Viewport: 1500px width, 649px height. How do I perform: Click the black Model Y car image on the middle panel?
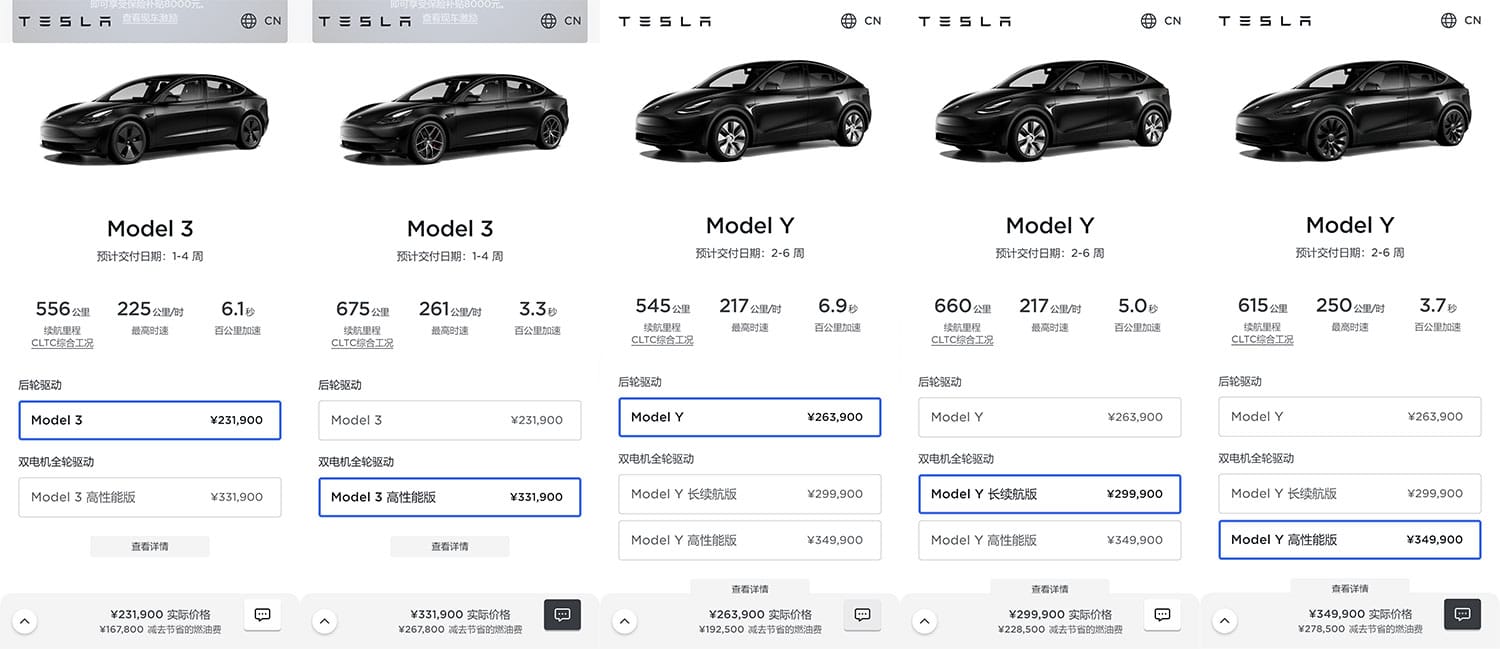pos(750,110)
